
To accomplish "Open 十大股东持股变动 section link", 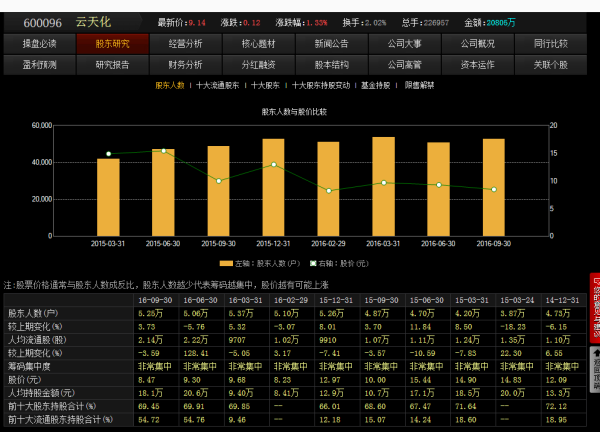I will pyautogui.click(x=321, y=85).
